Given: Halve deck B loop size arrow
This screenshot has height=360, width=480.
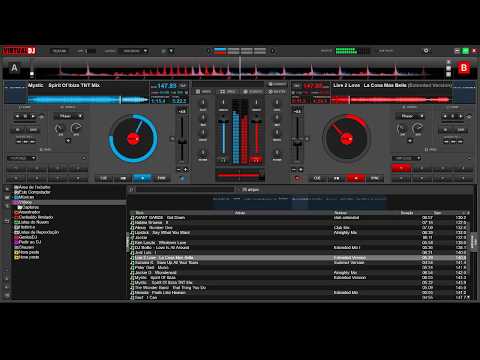Looking at the screenshot, I should (445, 116).
